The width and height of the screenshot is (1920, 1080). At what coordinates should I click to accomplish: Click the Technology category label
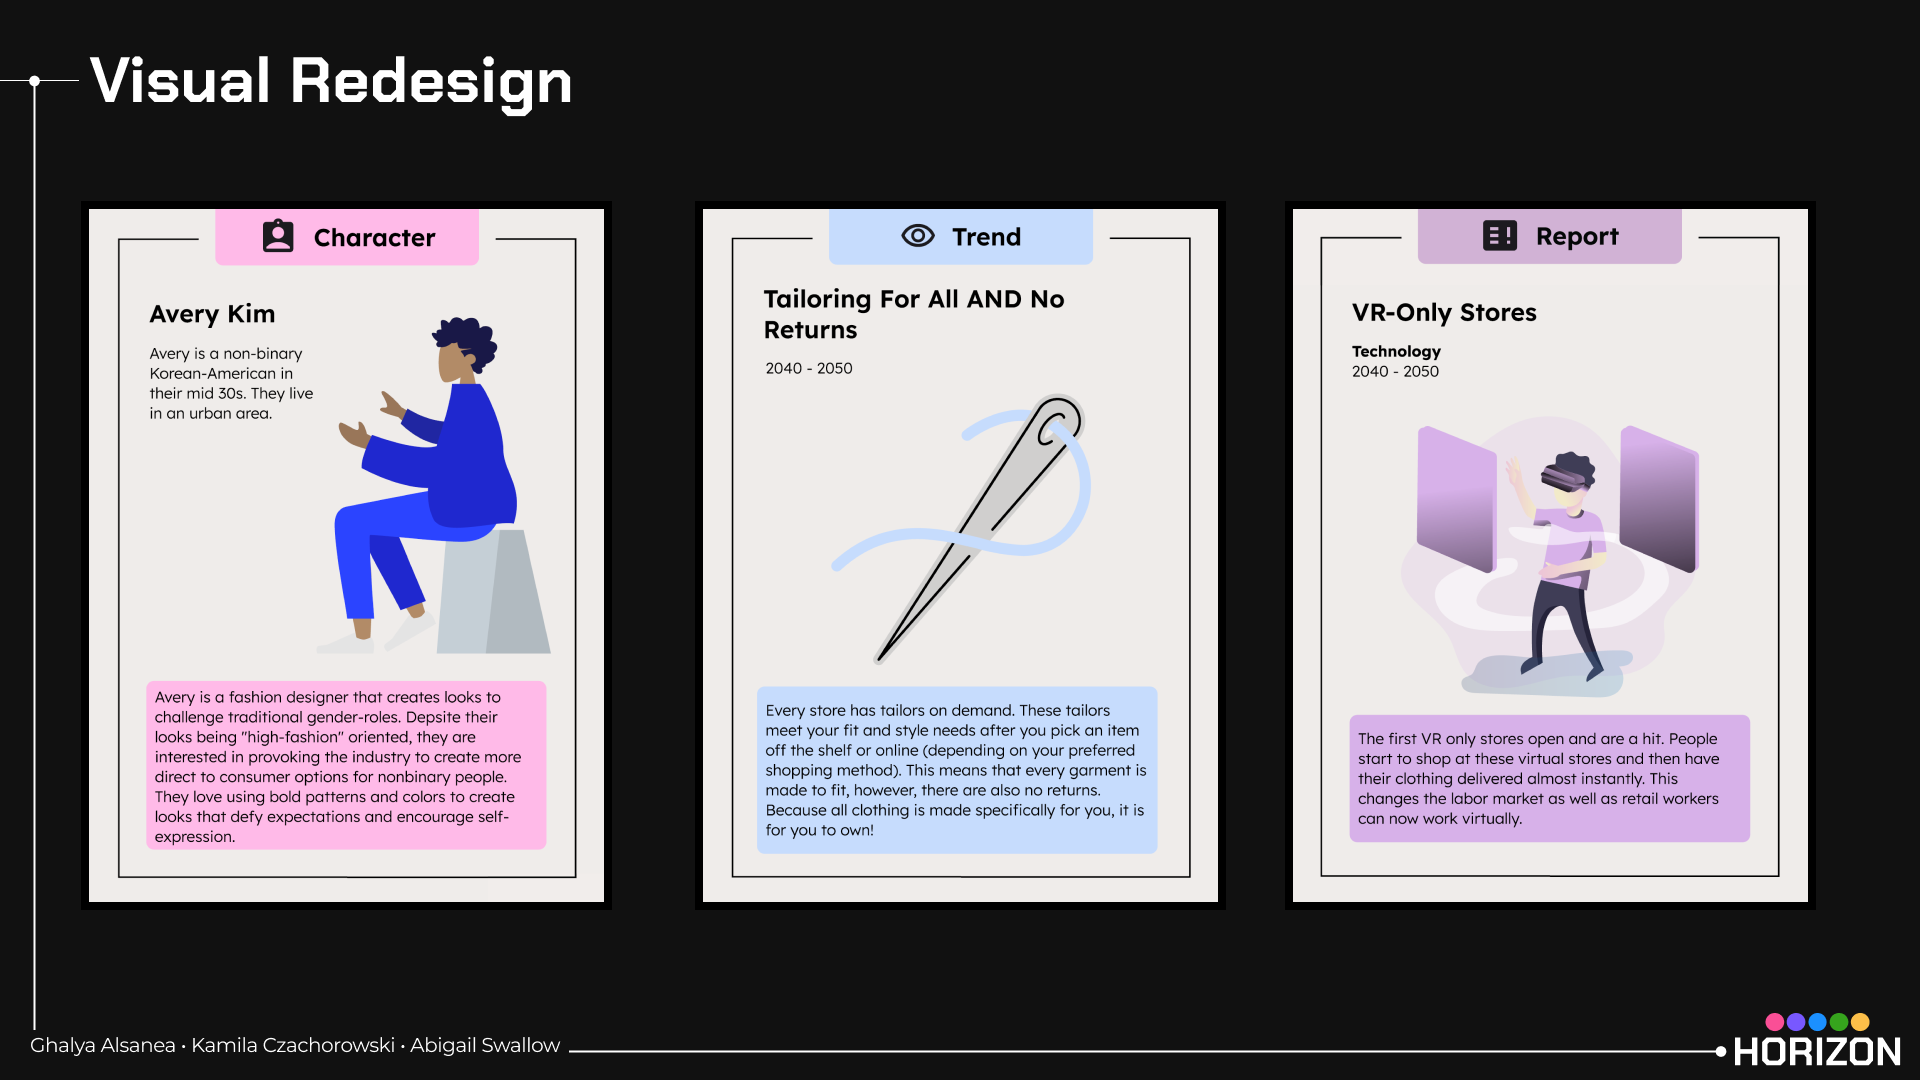(x=1396, y=351)
